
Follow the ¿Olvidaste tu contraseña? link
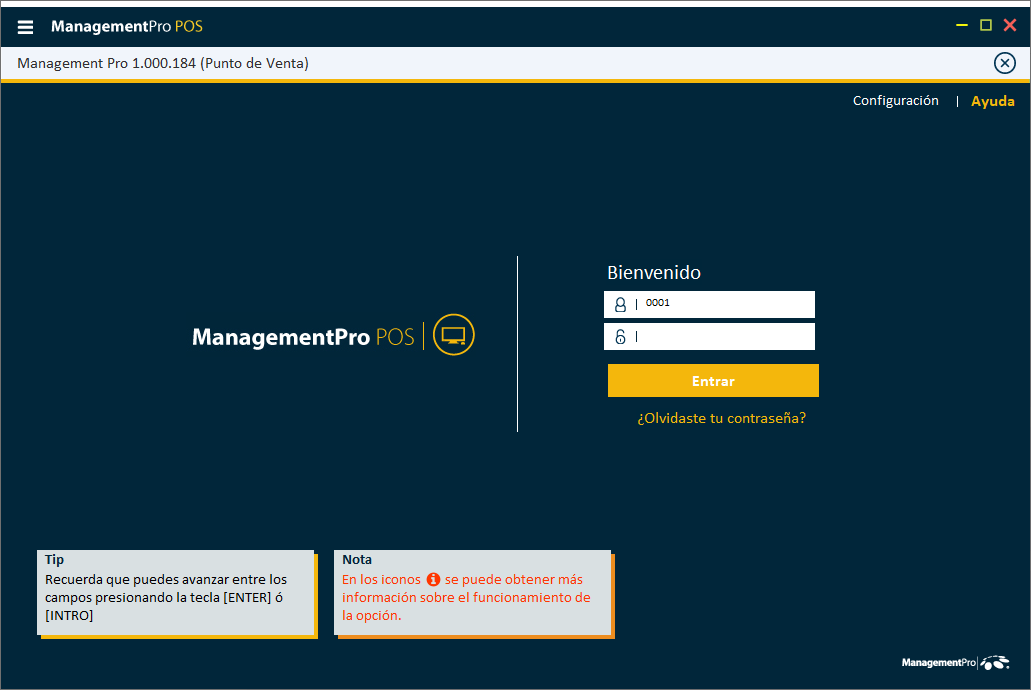pos(721,418)
